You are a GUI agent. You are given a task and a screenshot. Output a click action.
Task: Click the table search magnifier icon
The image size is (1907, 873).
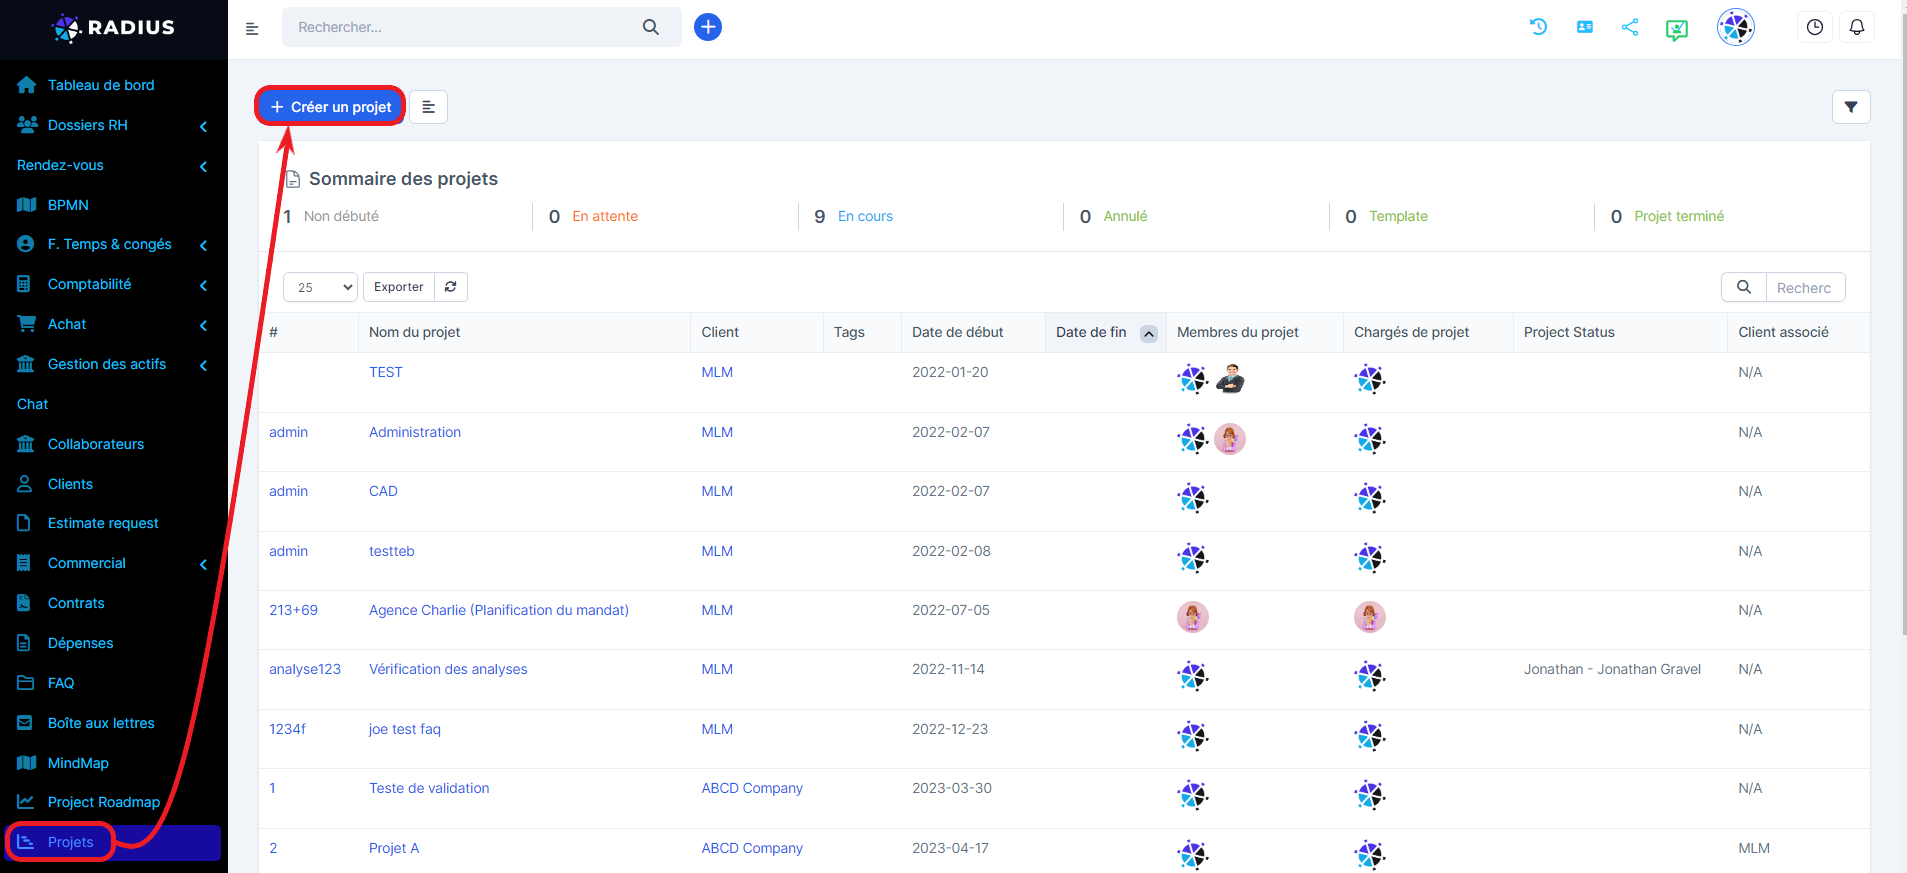(1744, 287)
